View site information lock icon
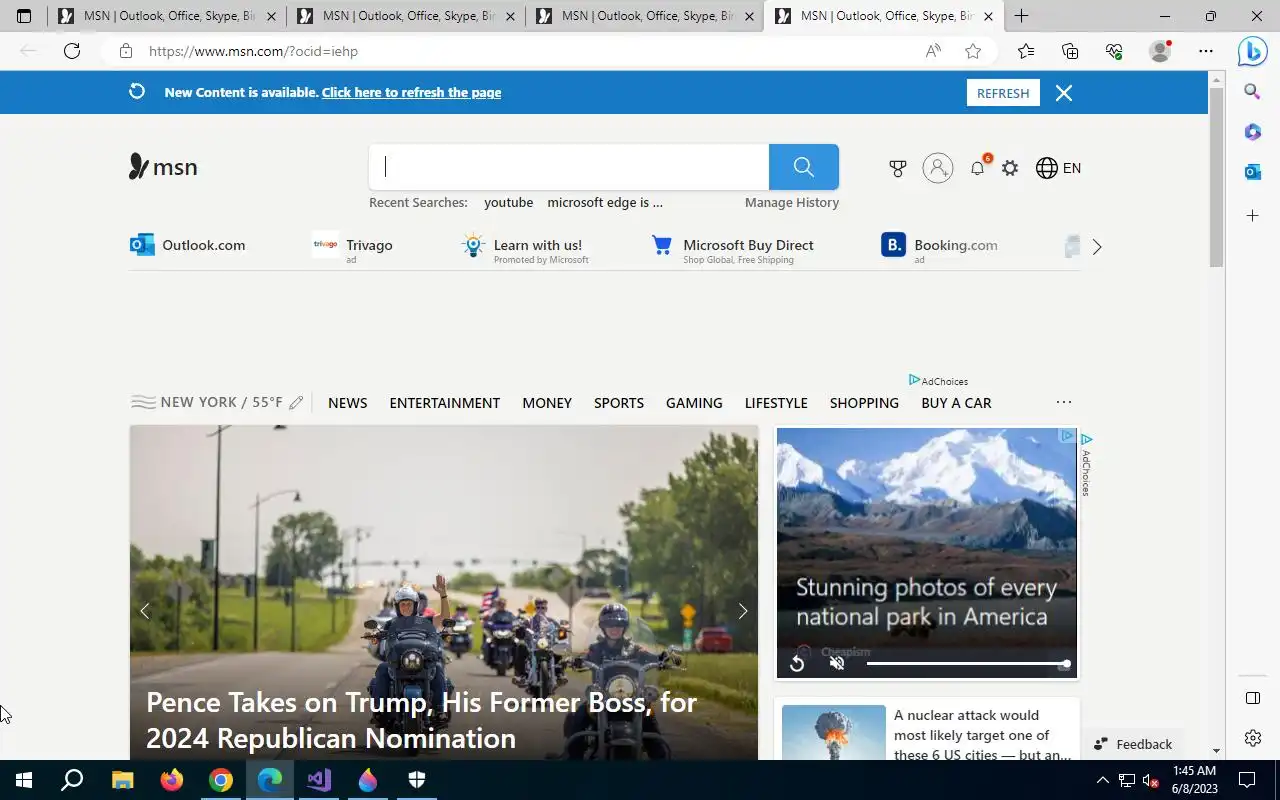This screenshot has width=1280, height=800. pyautogui.click(x=125, y=51)
